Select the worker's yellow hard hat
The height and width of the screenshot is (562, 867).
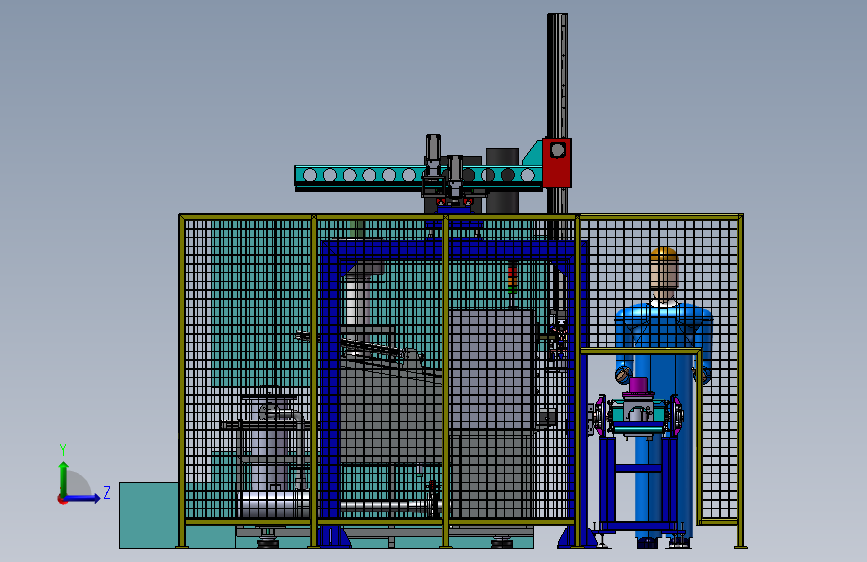tap(664, 256)
